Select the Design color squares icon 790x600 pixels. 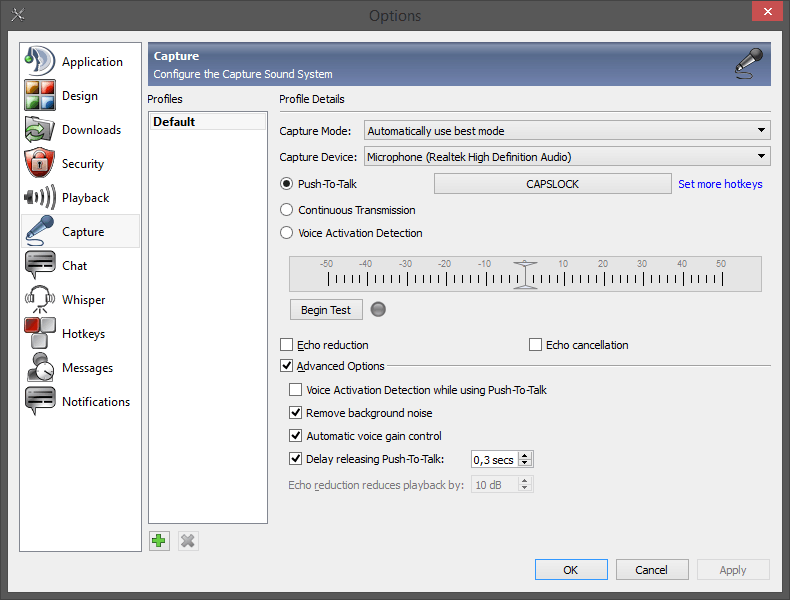click(x=40, y=95)
